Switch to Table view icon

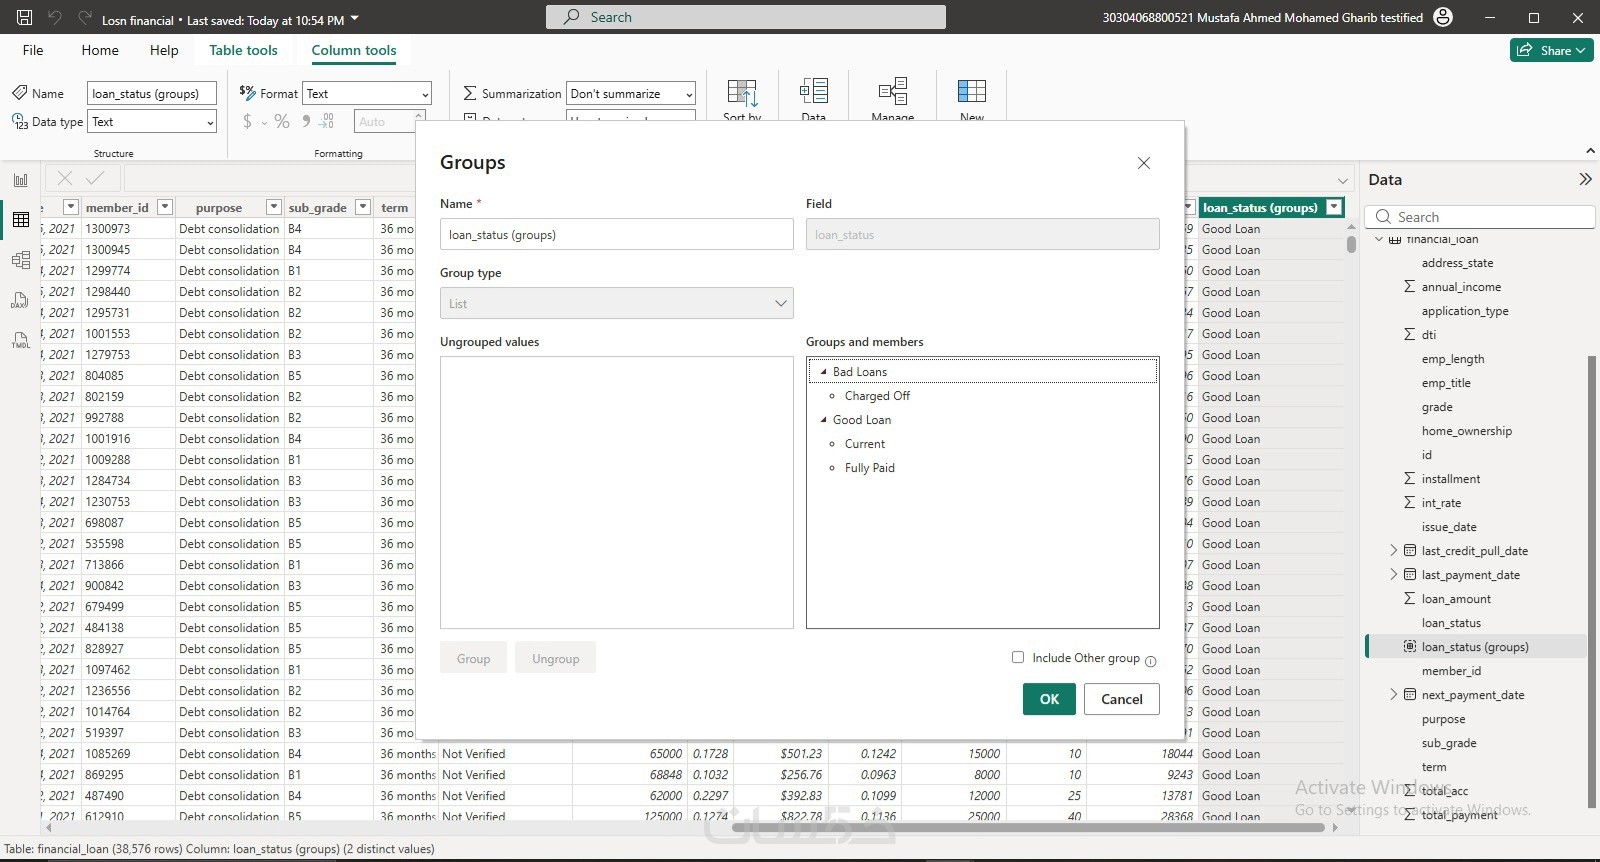coord(21,220)
